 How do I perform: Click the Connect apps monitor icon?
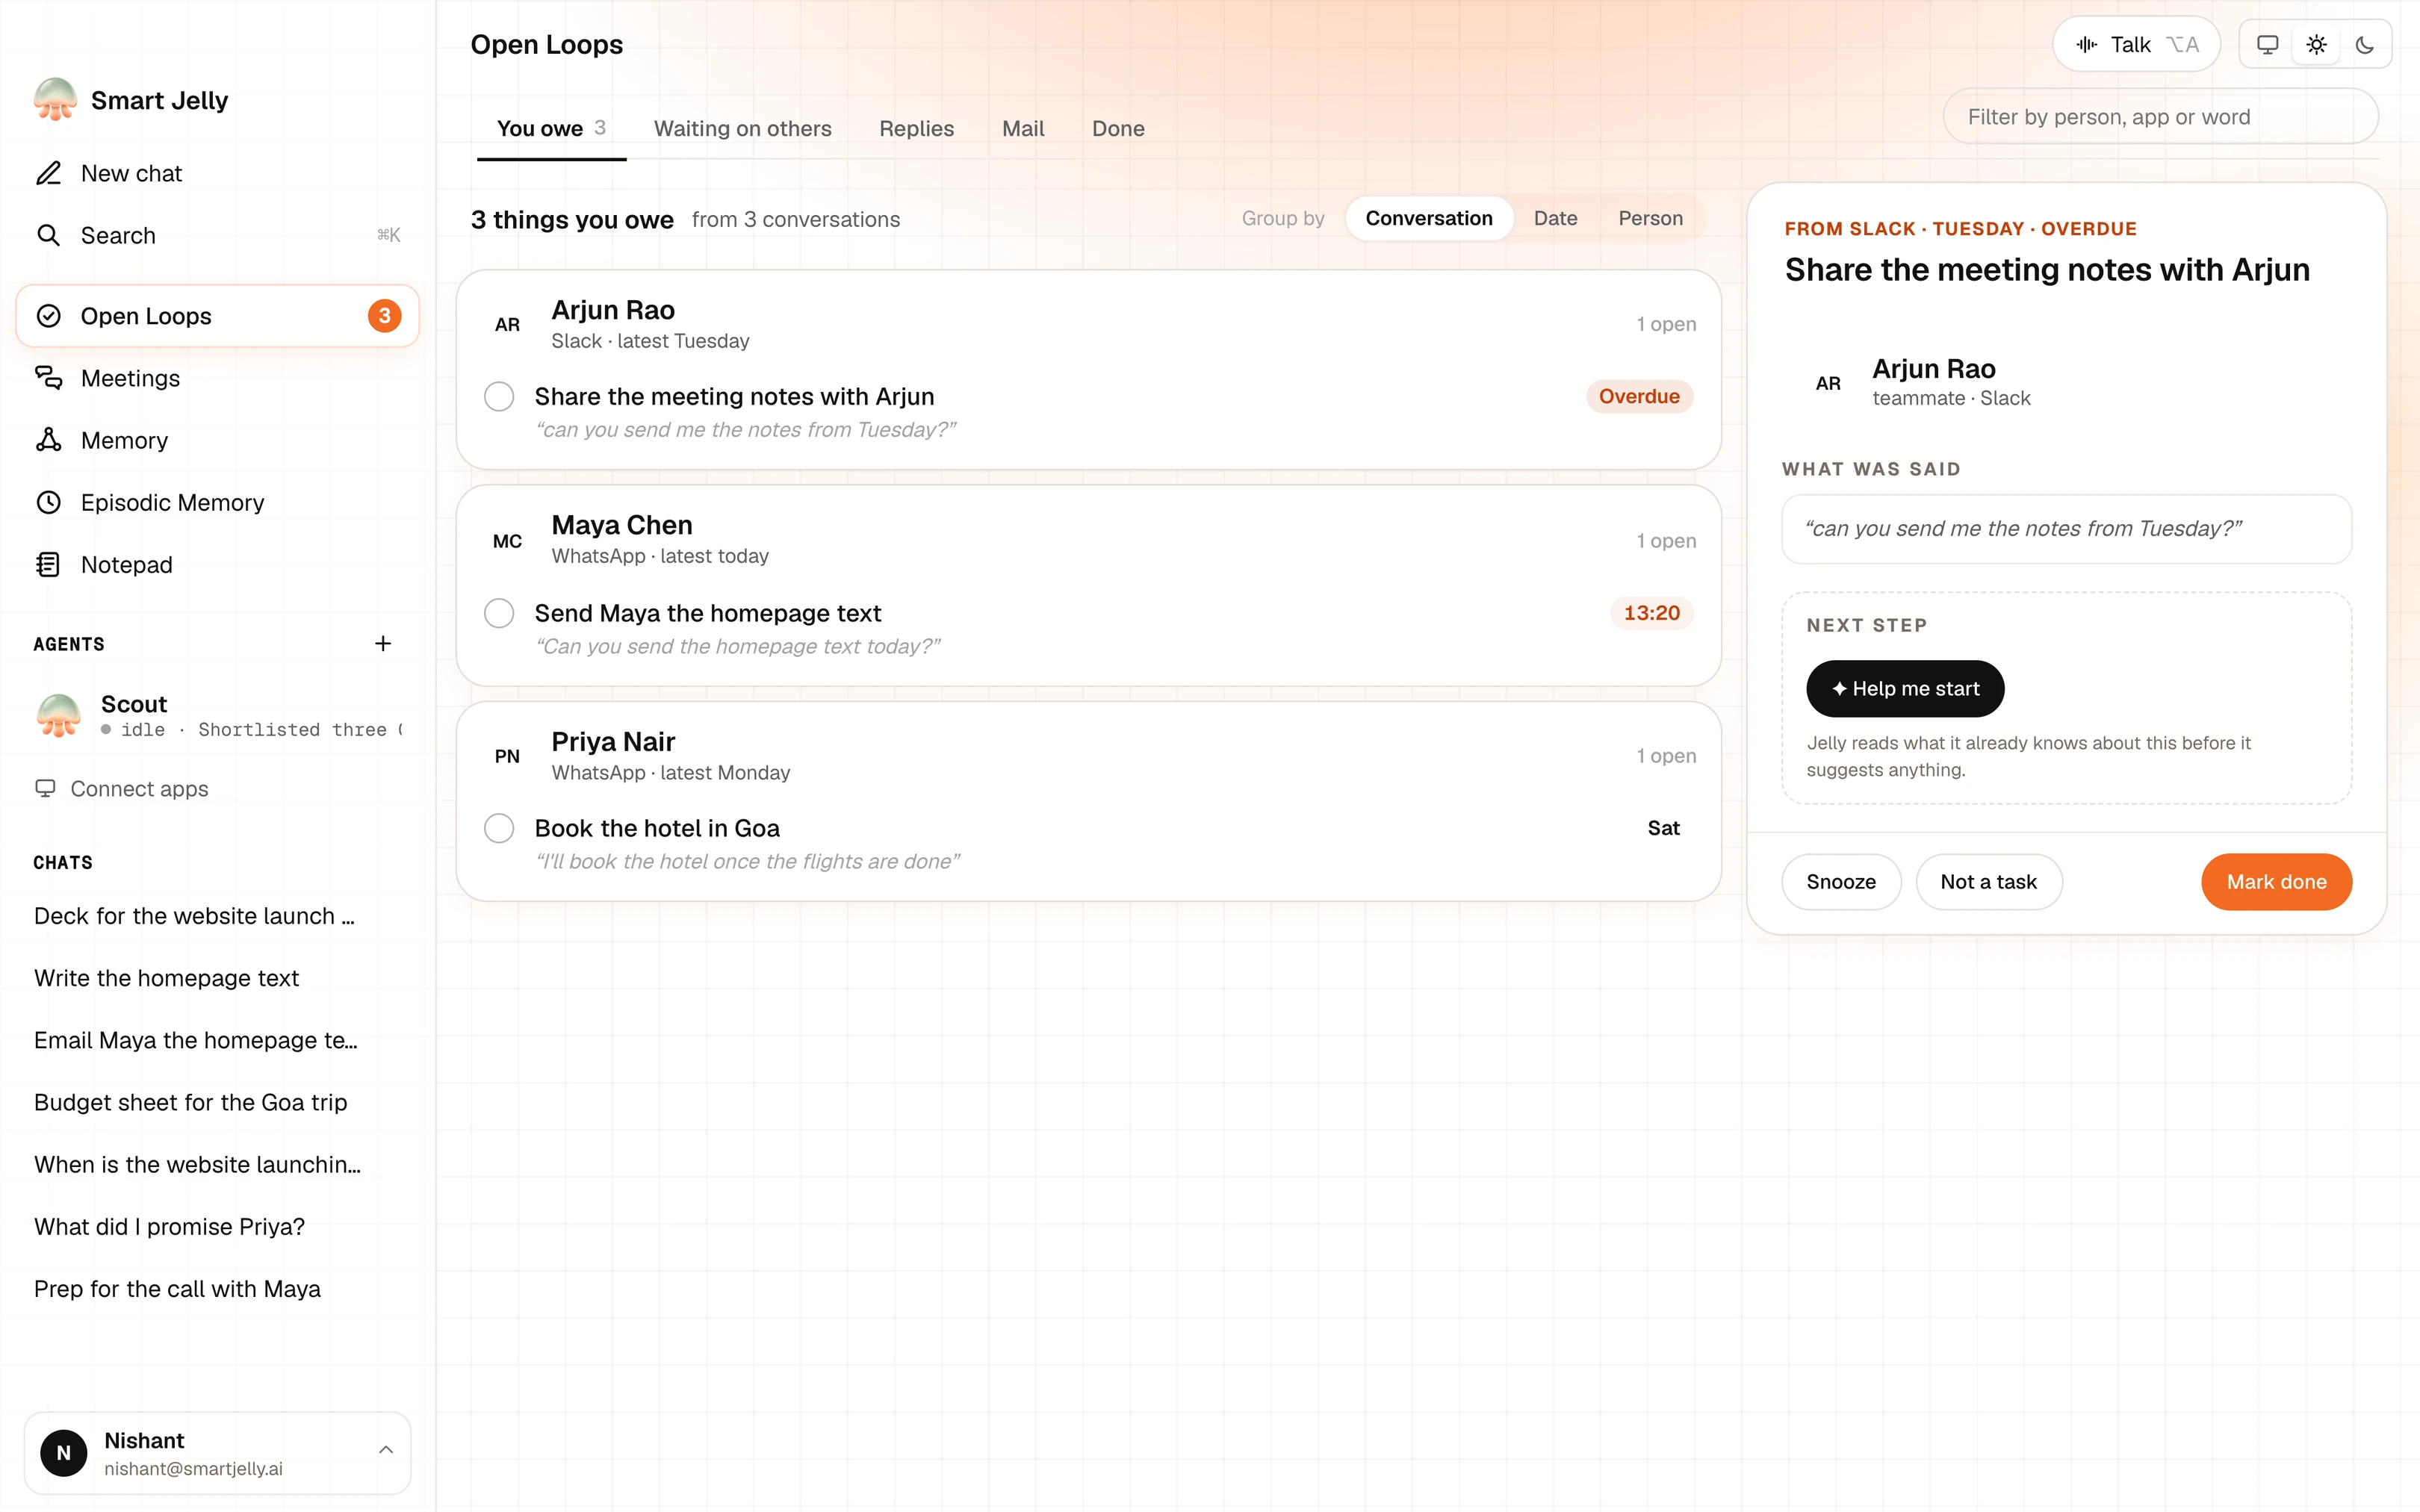click(x=45, y=788)
